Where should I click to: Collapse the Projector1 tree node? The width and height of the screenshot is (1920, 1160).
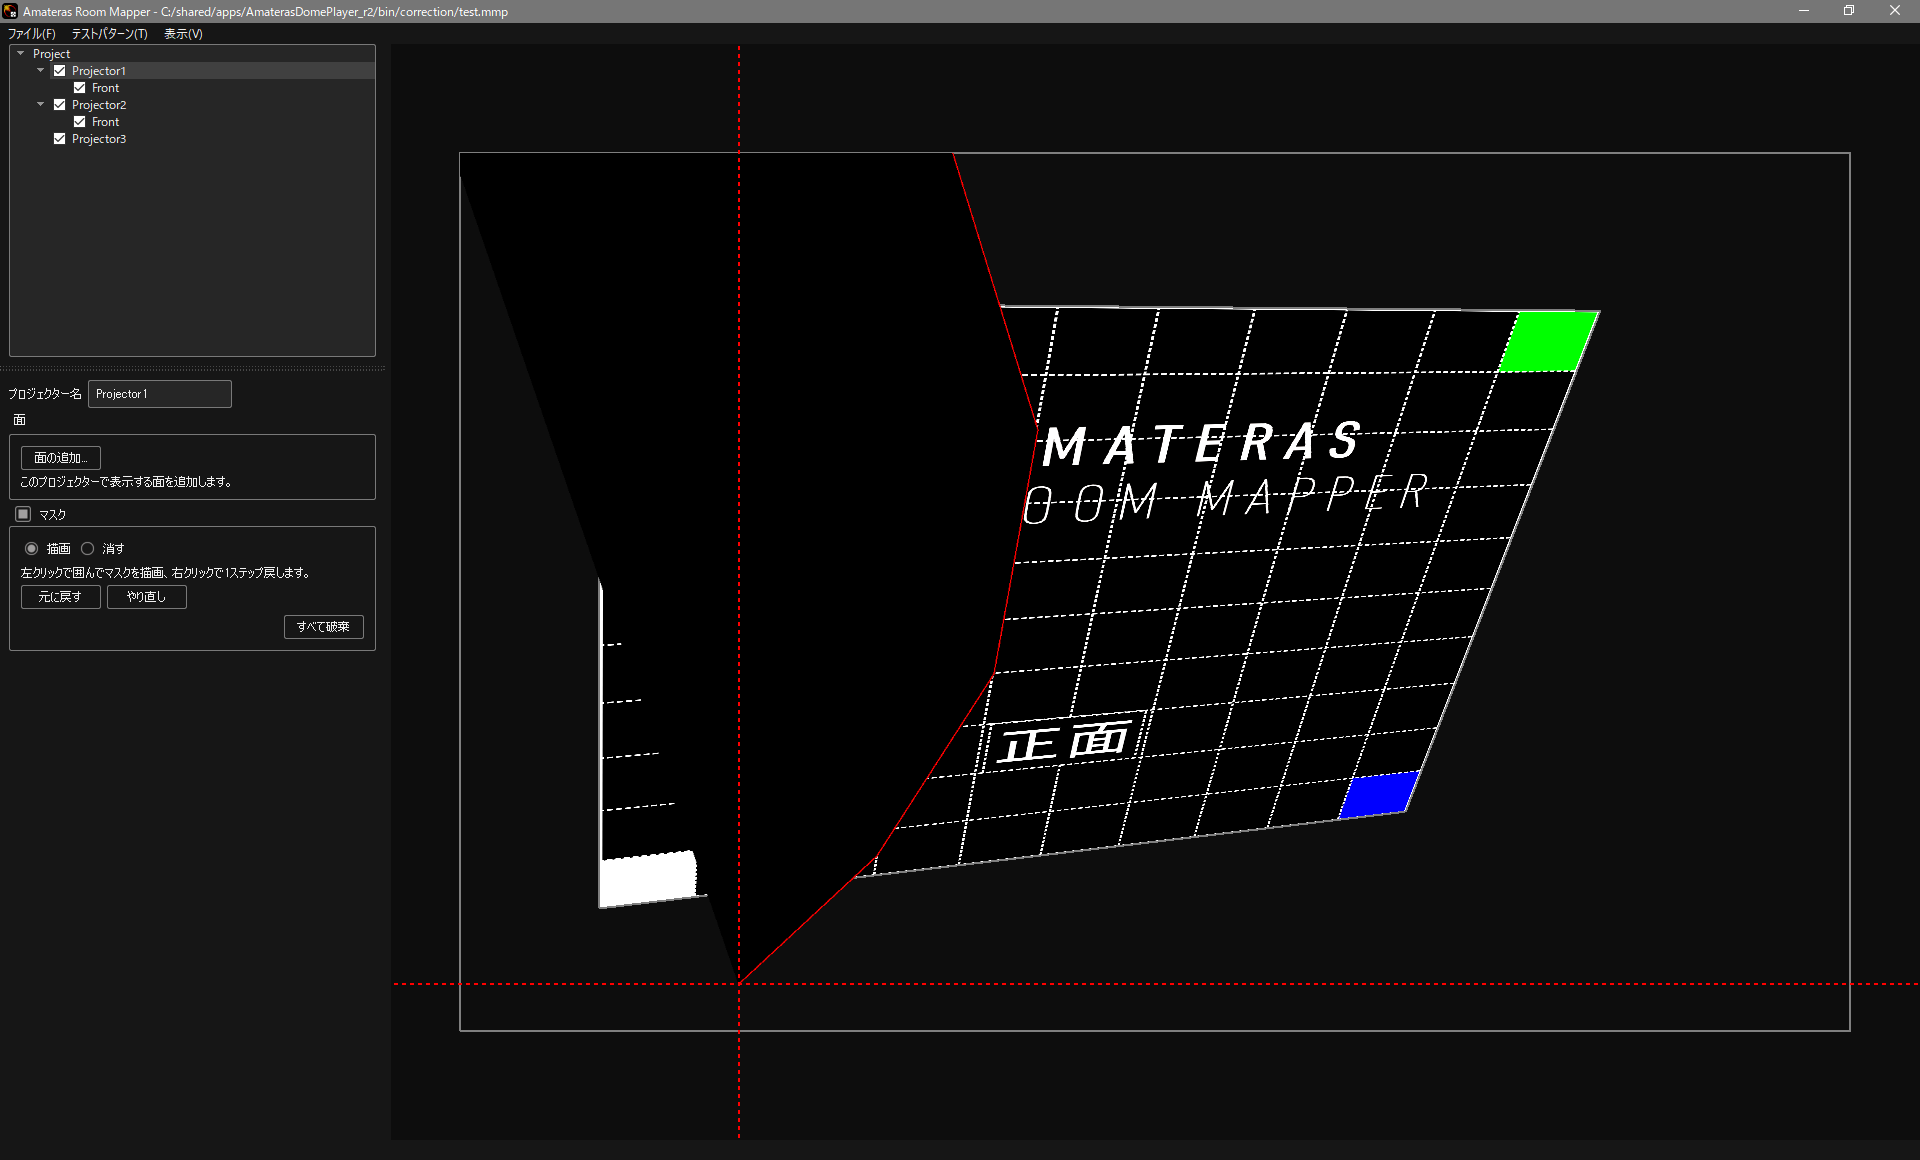(x=41, y=71)
